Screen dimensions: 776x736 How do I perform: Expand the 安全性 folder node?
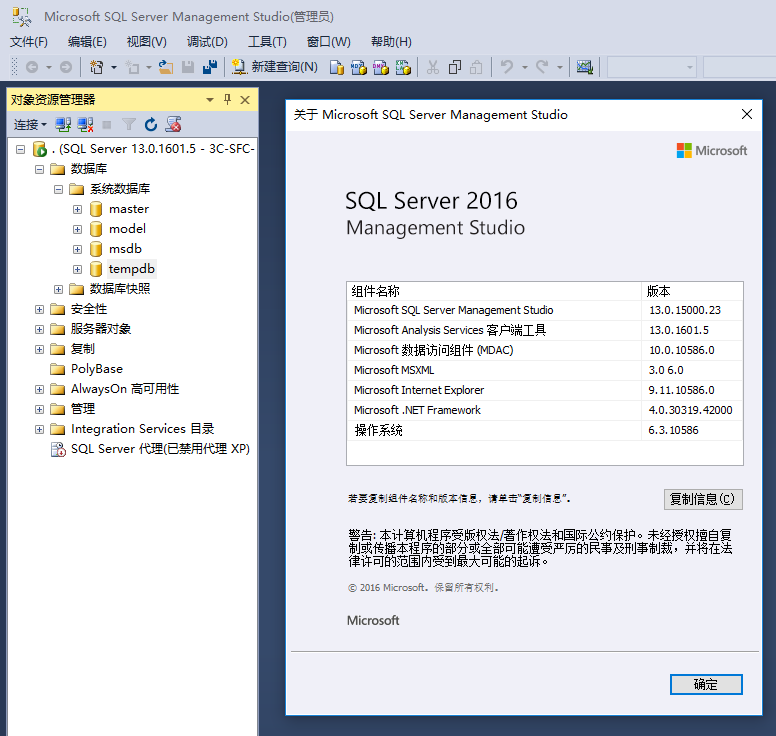[x=40, y=309]
